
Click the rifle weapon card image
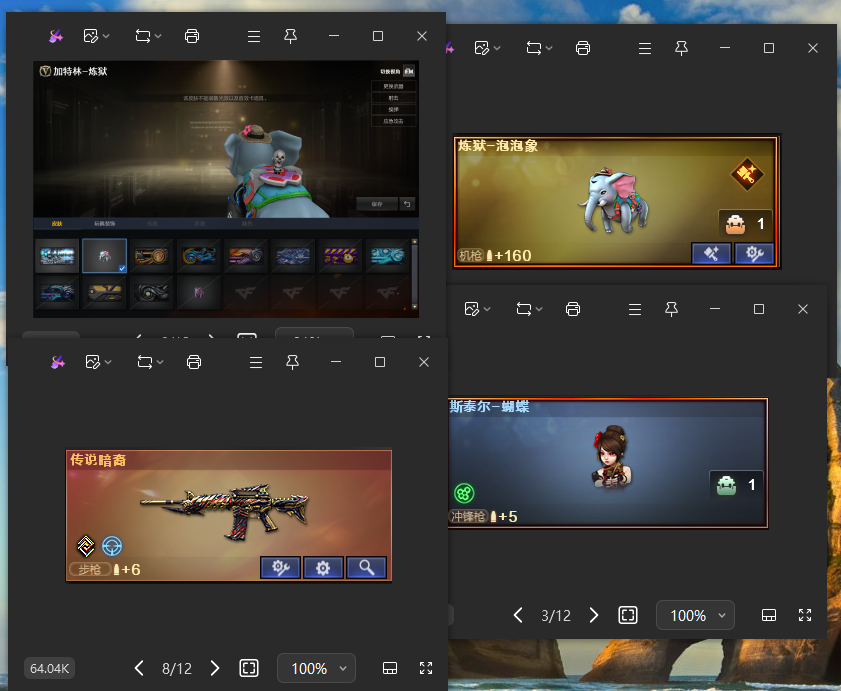coord(228,515)
